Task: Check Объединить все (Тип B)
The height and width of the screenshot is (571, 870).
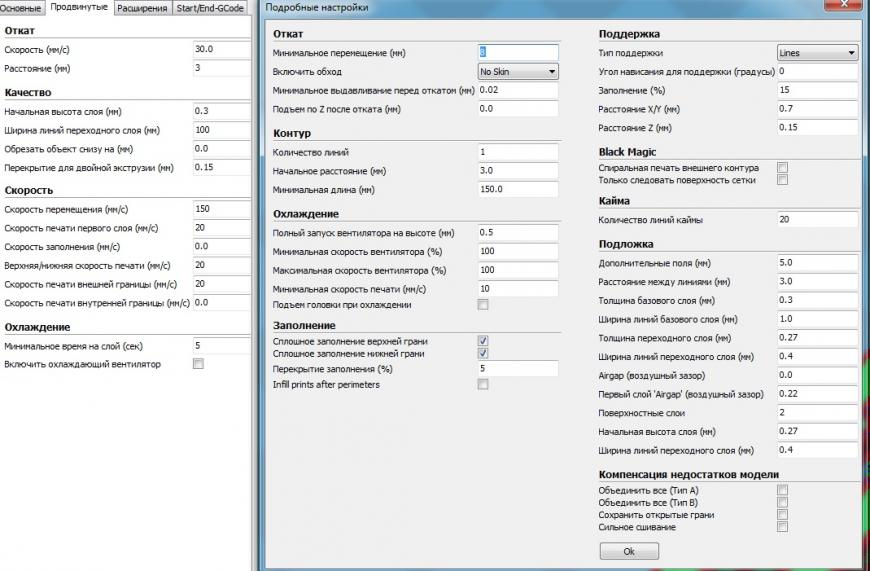Action: click(782, 502)
